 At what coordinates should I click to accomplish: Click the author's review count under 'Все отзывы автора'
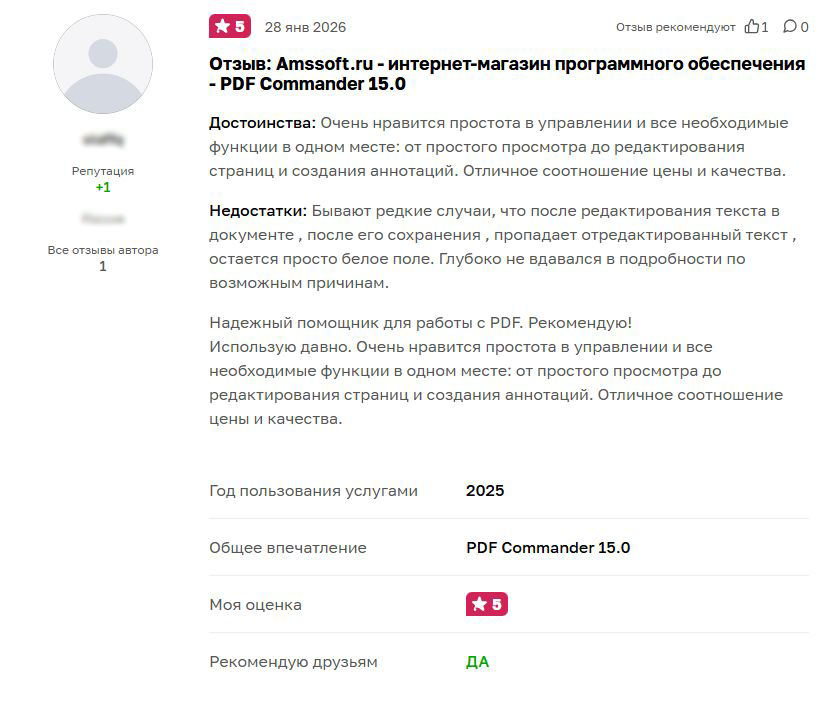[103, 266]
